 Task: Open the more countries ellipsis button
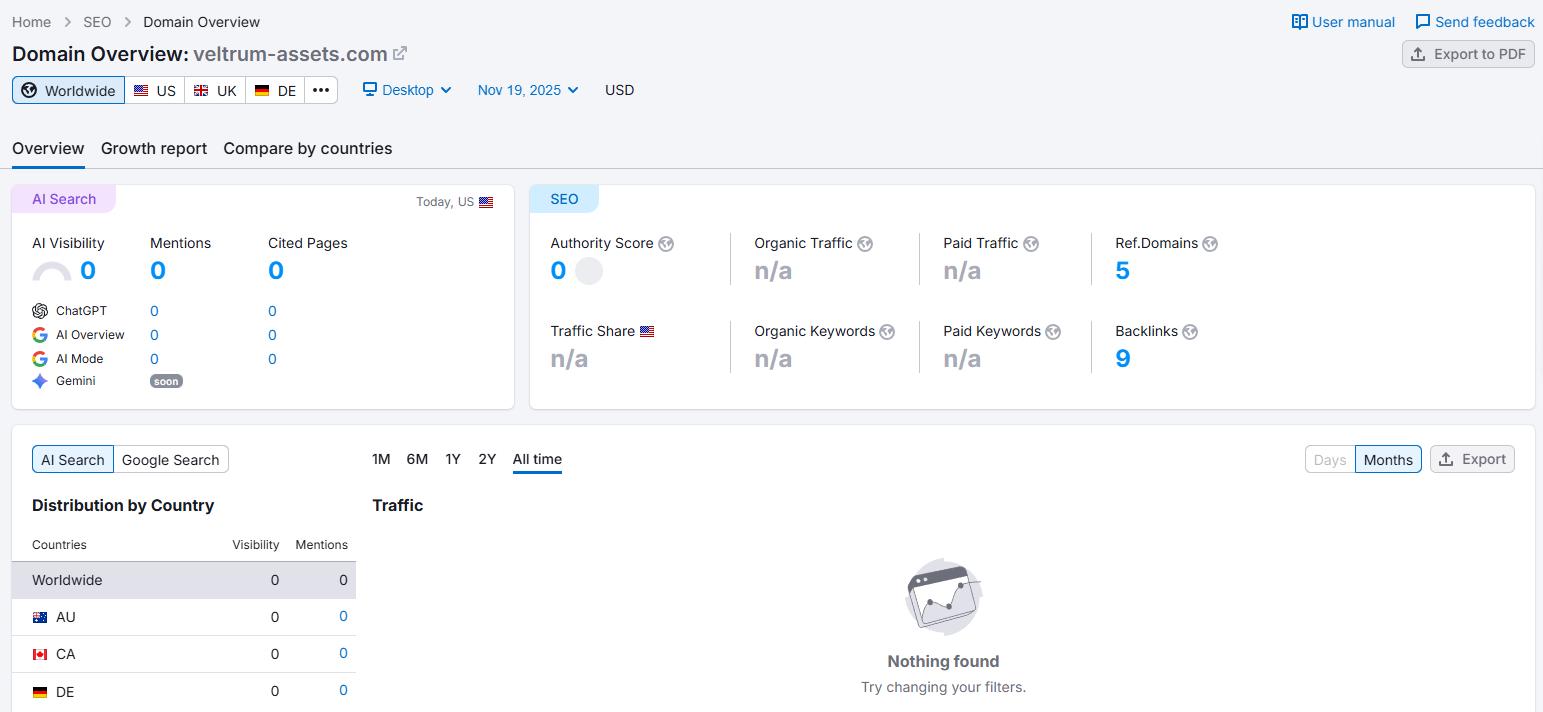click(321, 90)
